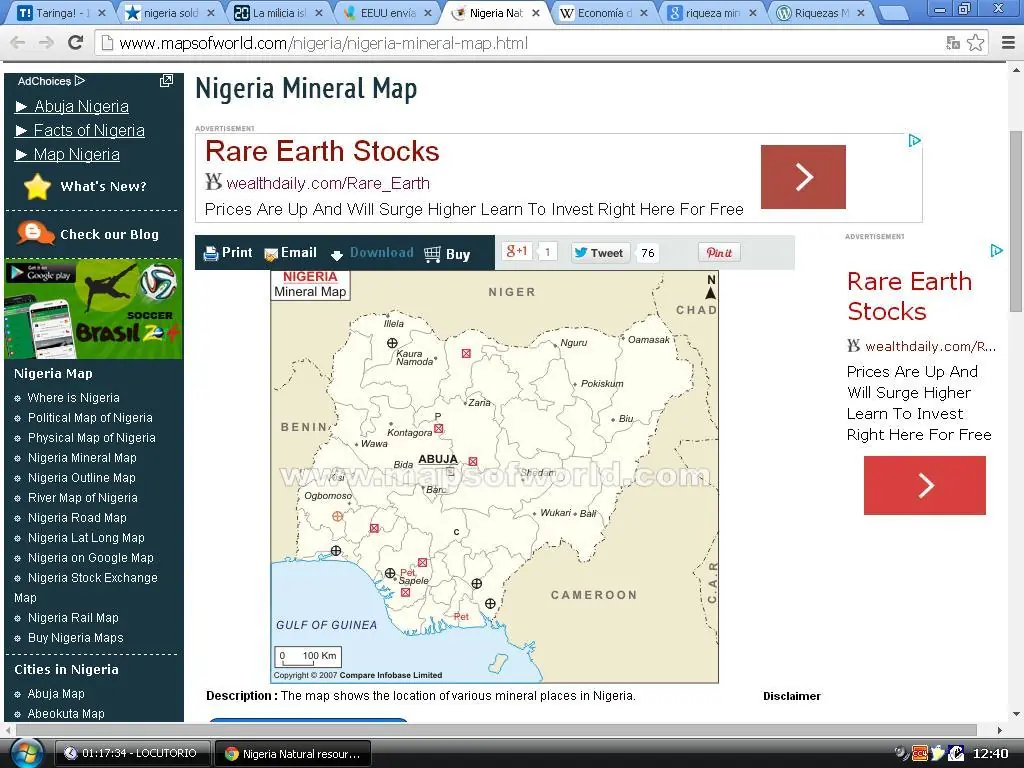Viewport: 1024px width, 768px height.
Task: Click the vertical scrollbar thumb
Action: (1016, 222)
